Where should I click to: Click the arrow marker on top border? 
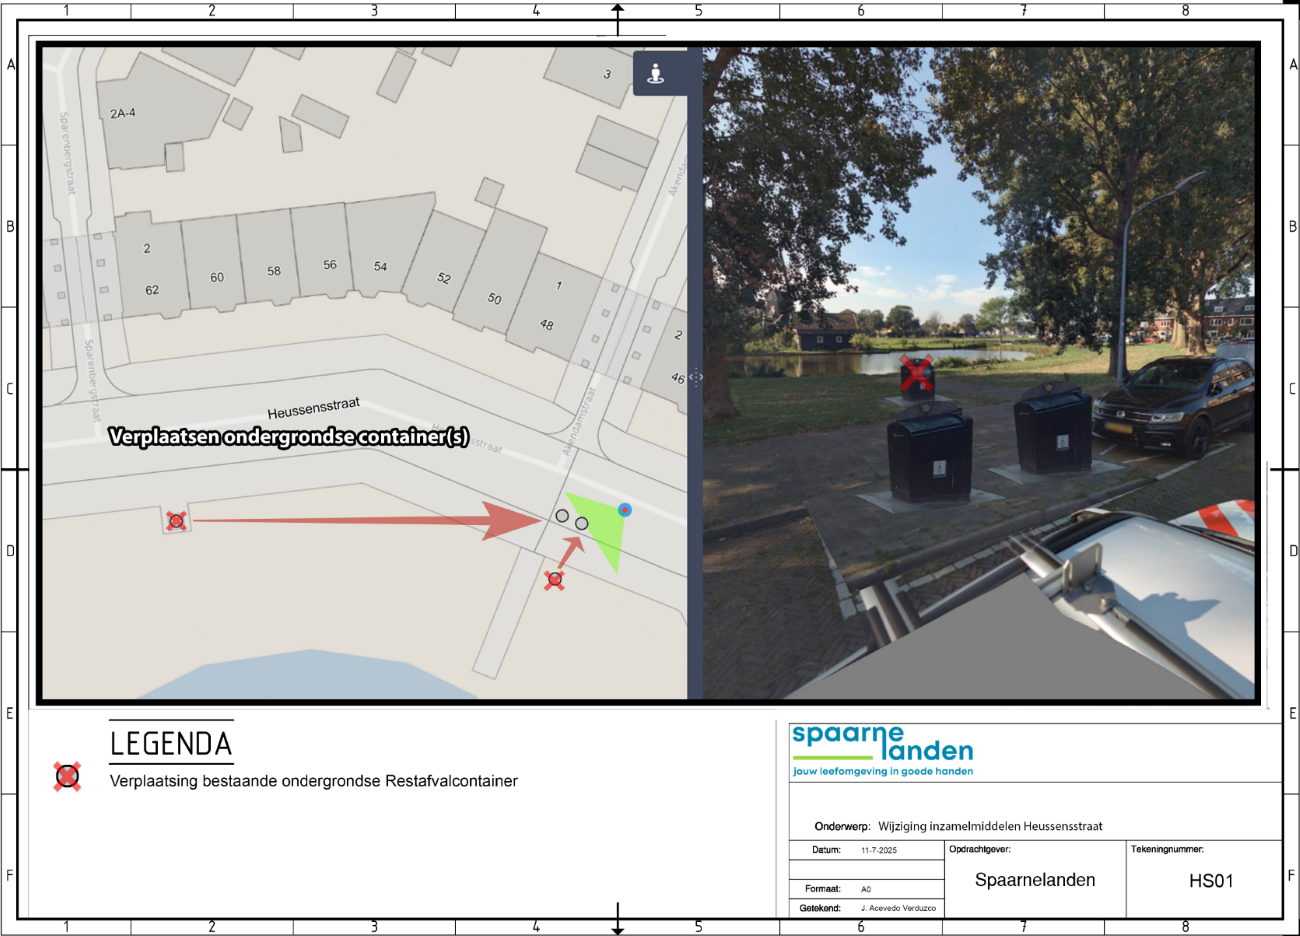[618, 13]
